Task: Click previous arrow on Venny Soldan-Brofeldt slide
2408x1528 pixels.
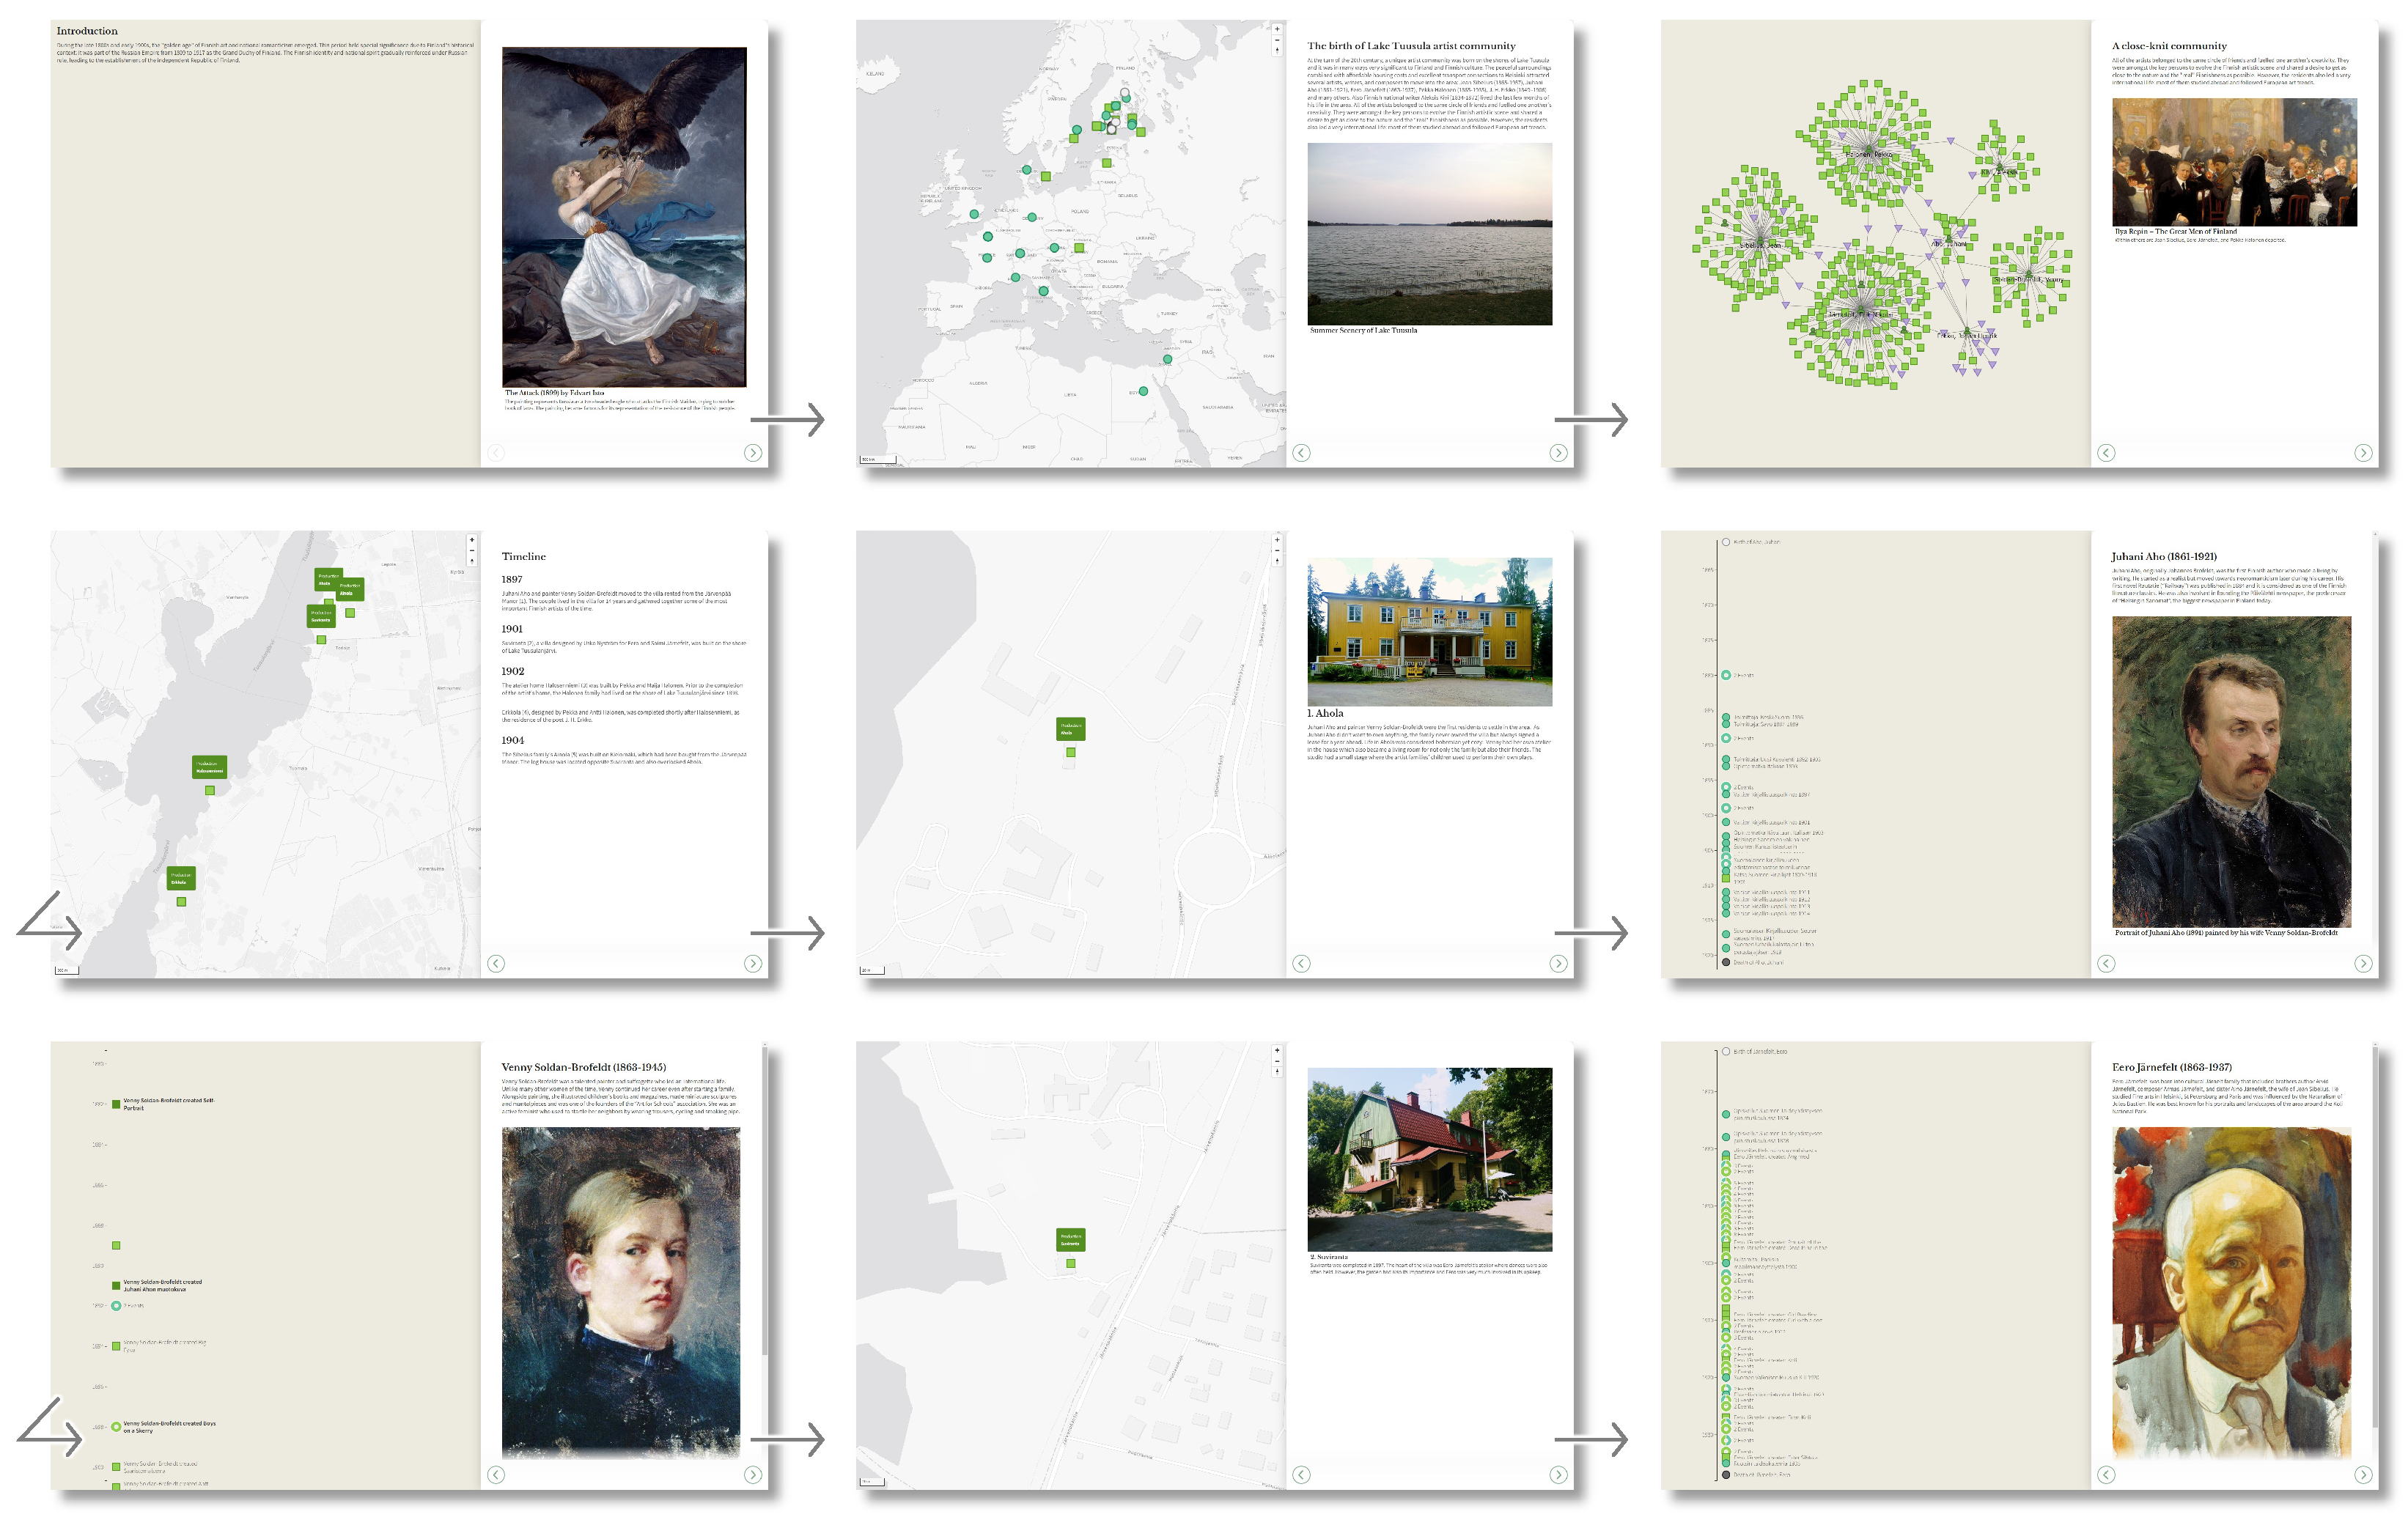Action: click(496, 1475)
